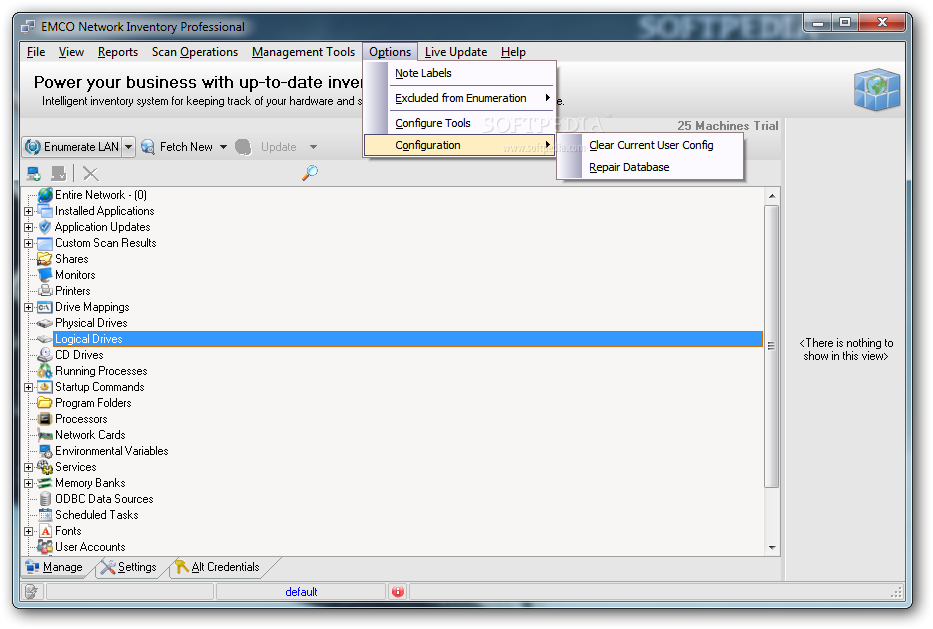The width and height of the screenshot is (933, 629).
Task: Open the Help menu
Action: coord(513,52)
